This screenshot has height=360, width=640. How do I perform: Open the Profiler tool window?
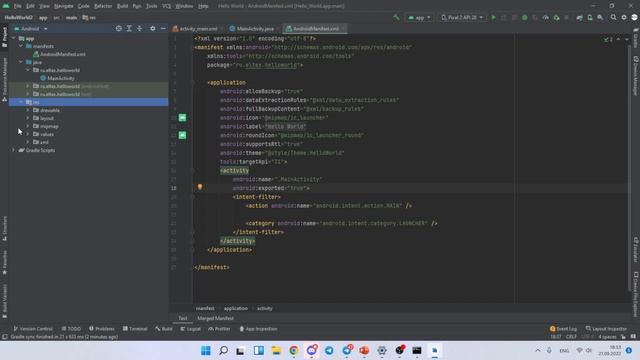coord(220,329)
